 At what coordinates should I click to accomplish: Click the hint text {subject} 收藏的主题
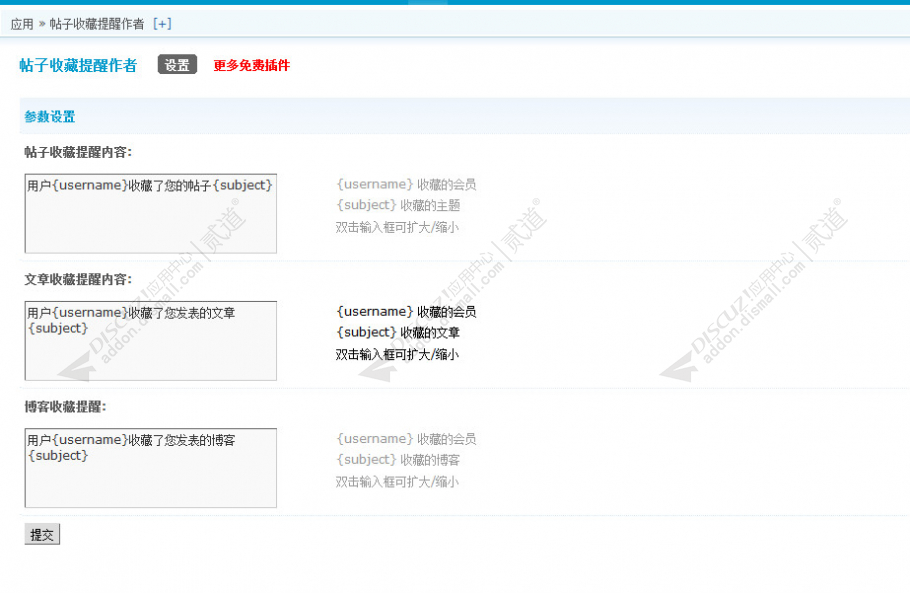398,205
